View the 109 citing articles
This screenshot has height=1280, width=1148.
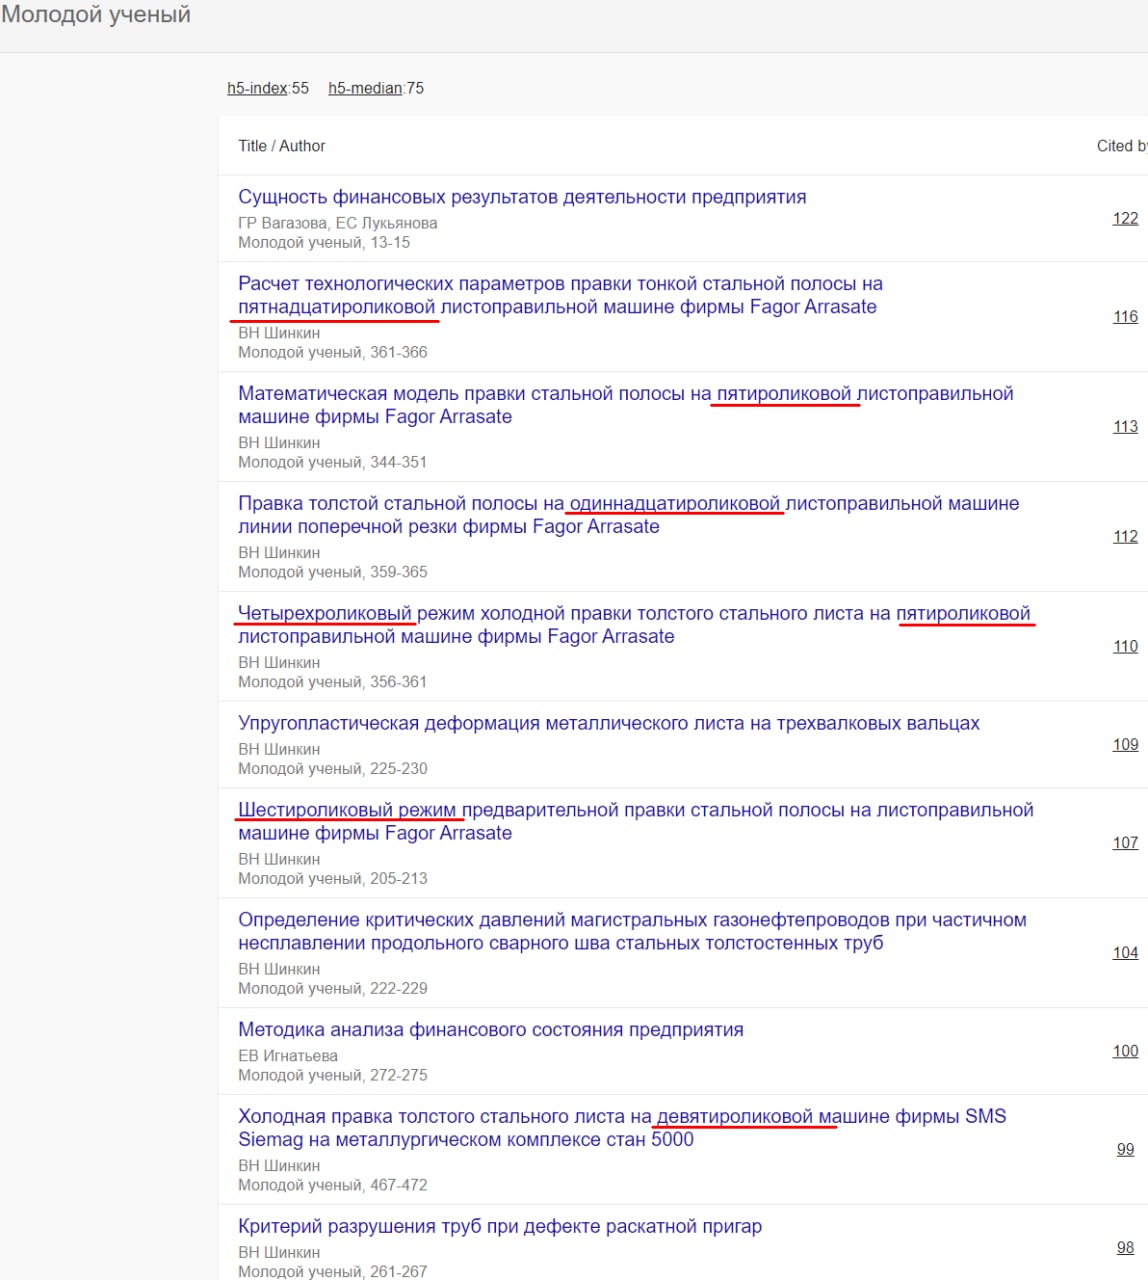click(1125, 744)
